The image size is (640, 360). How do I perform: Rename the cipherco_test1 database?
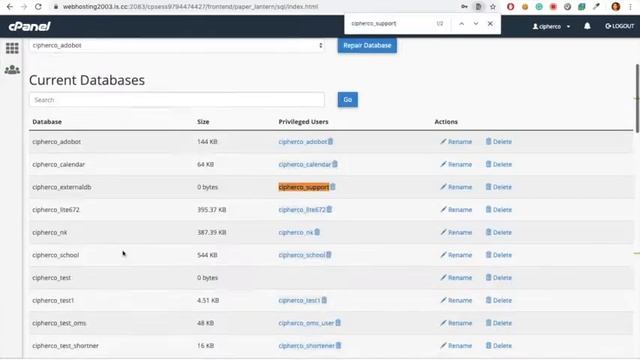click(x=456, y=300)
